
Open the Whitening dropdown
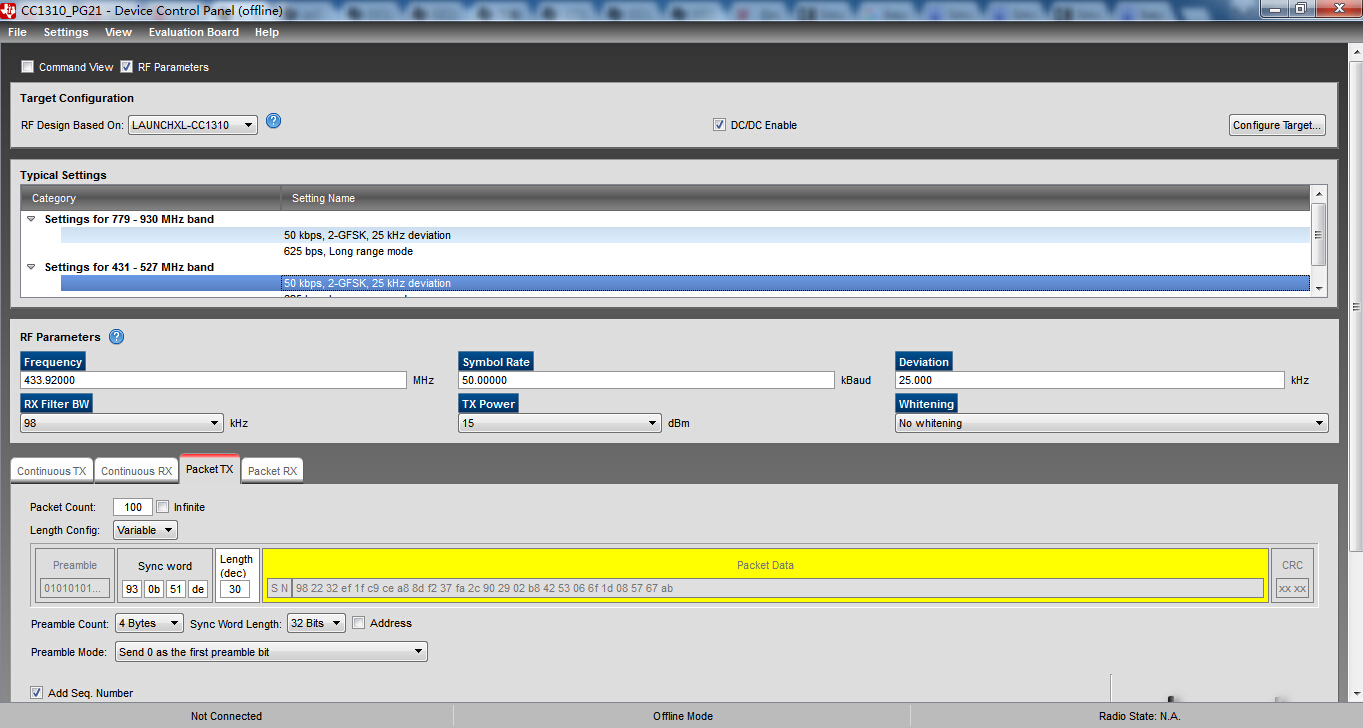[1112, 423]
